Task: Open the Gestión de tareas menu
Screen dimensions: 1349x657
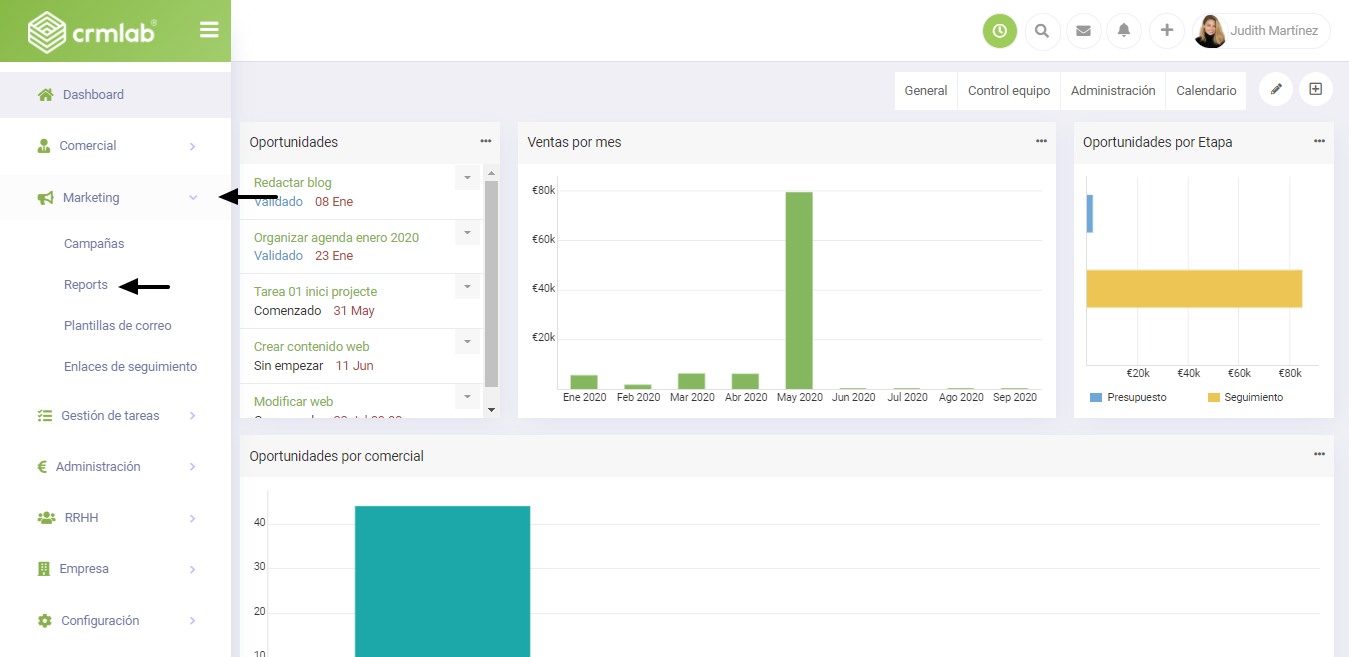Action: tap(115, 416)
